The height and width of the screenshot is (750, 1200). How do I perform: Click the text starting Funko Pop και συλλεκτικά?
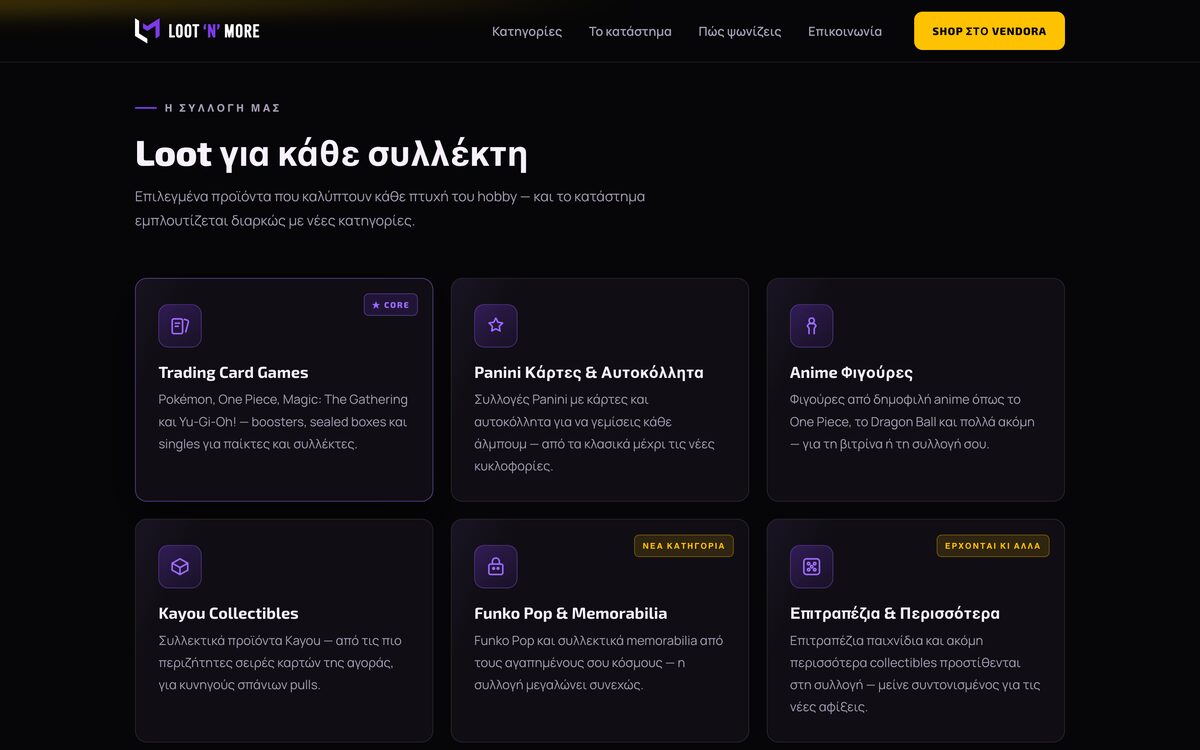[598, 663]
